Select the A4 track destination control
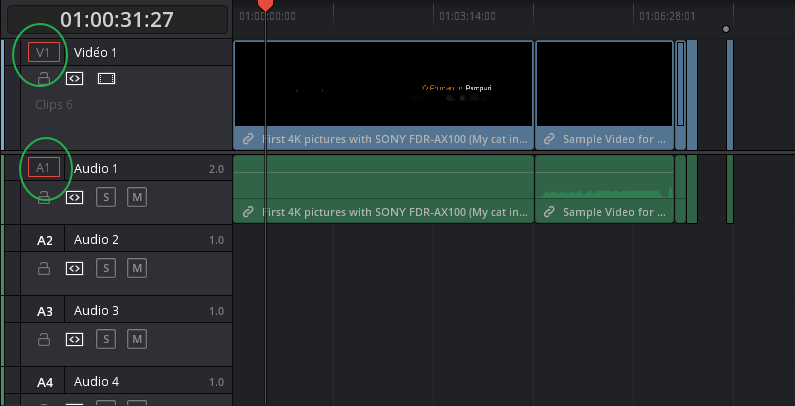This screenshot has height=406, width=795. point(45,382)
